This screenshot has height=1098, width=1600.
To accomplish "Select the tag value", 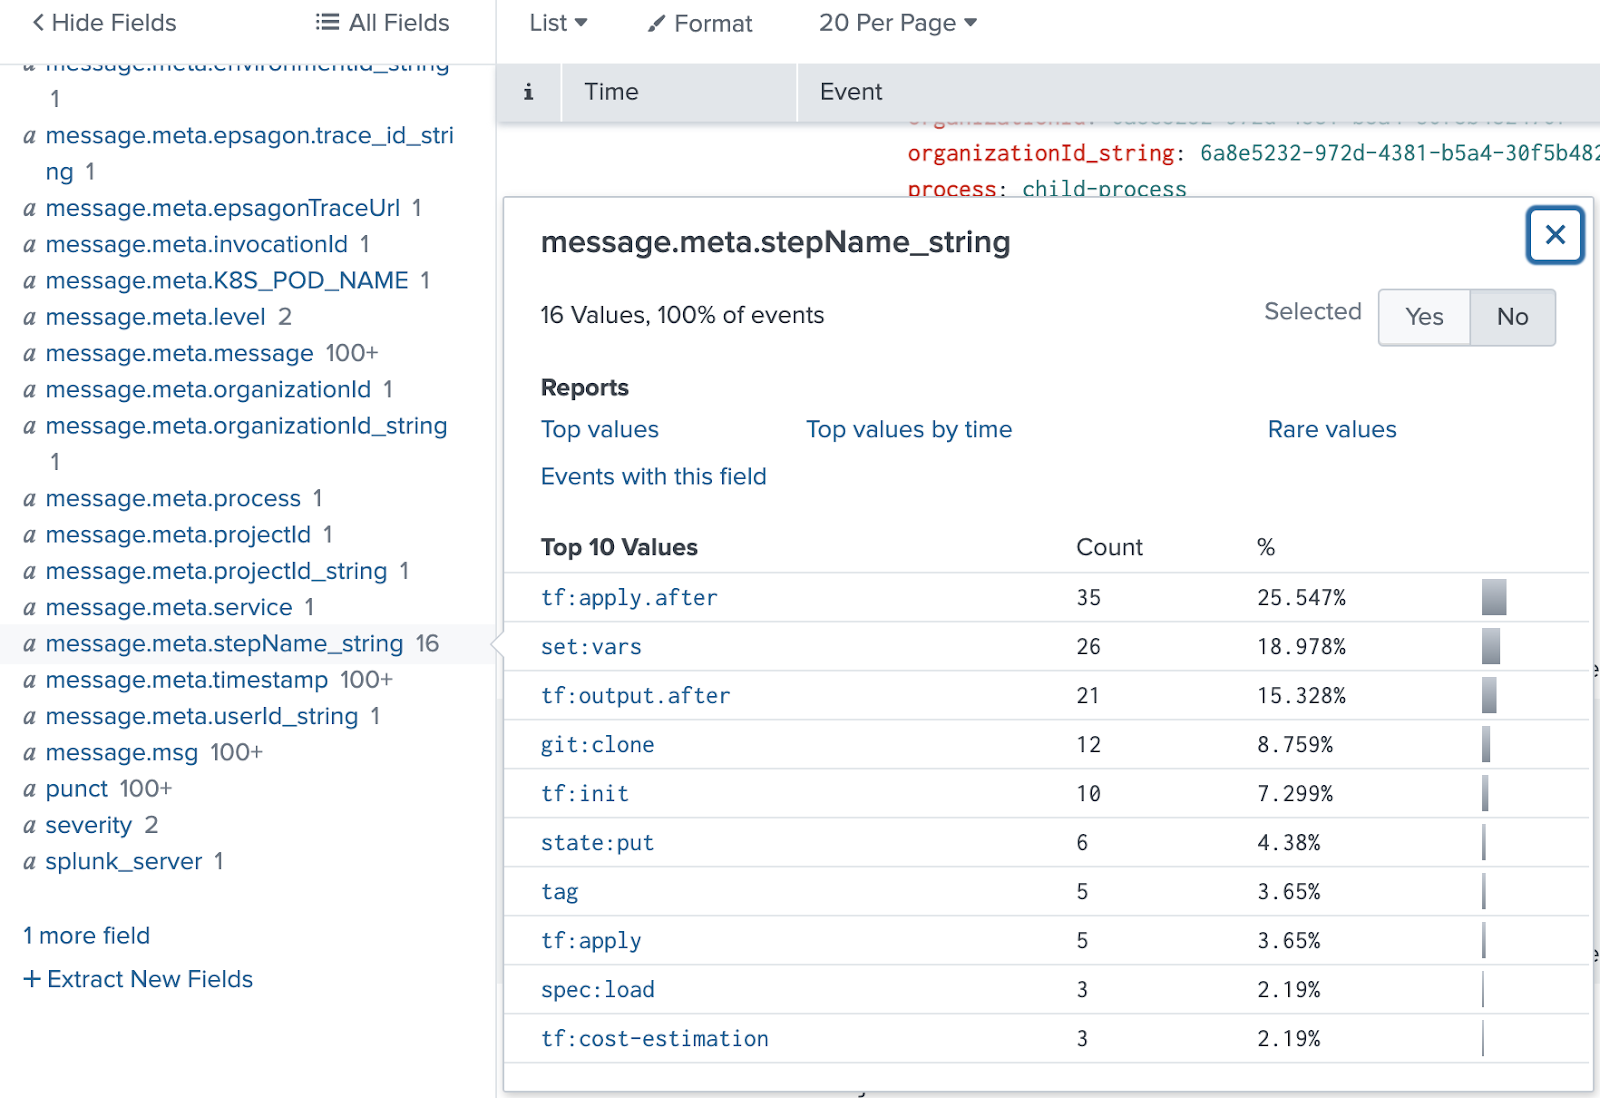I will [559, 892].
